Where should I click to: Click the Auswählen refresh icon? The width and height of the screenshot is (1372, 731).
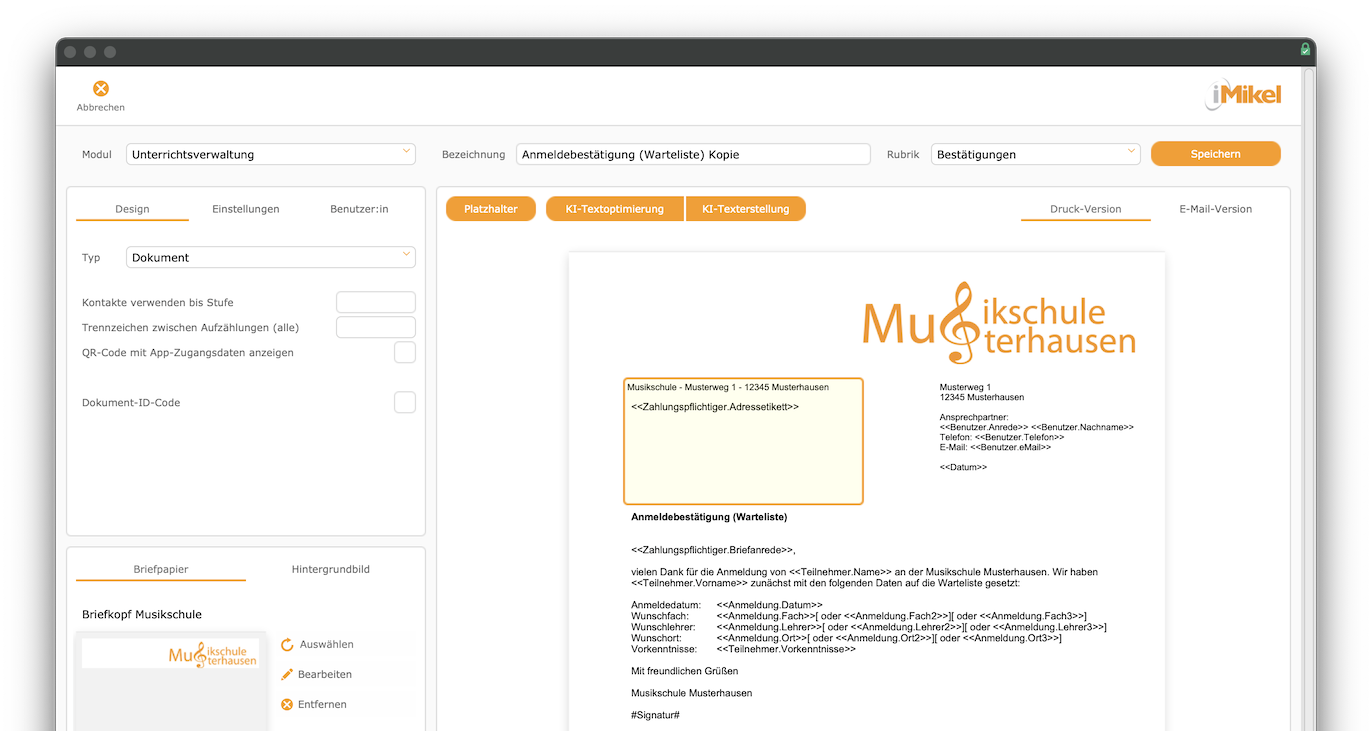[287, 645]
